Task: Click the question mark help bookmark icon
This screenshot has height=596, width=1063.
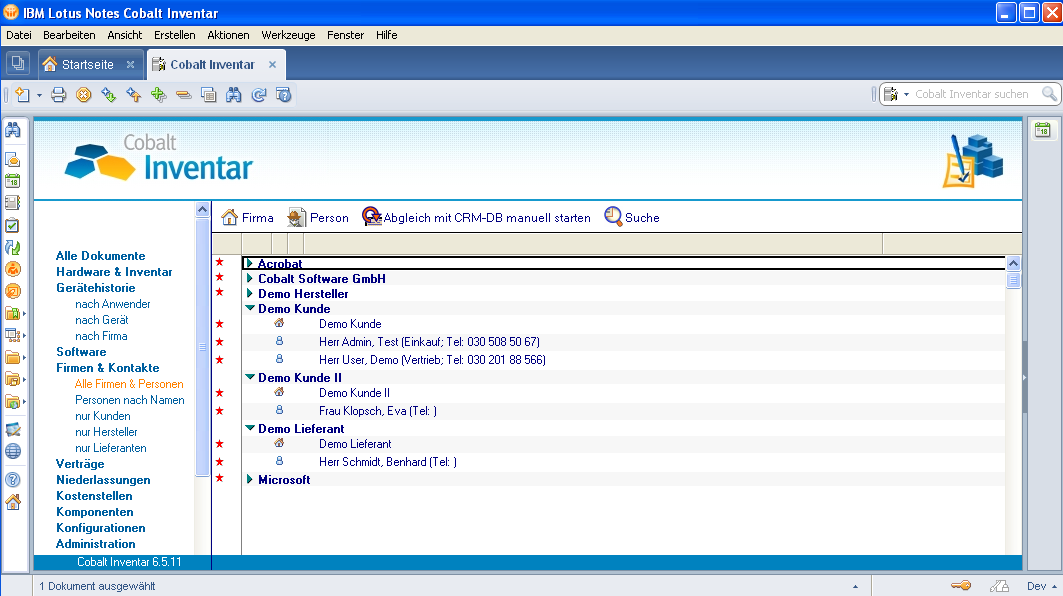Action: [x=13, y=480]
